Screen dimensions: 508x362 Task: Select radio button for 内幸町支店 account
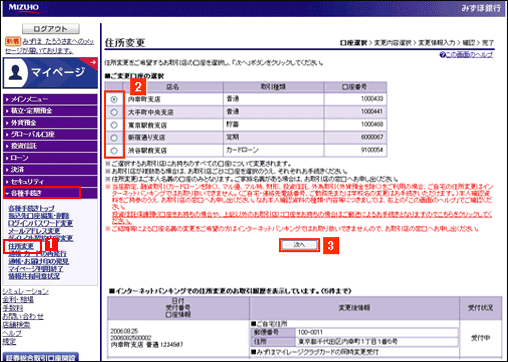click(x=114, y=99)
